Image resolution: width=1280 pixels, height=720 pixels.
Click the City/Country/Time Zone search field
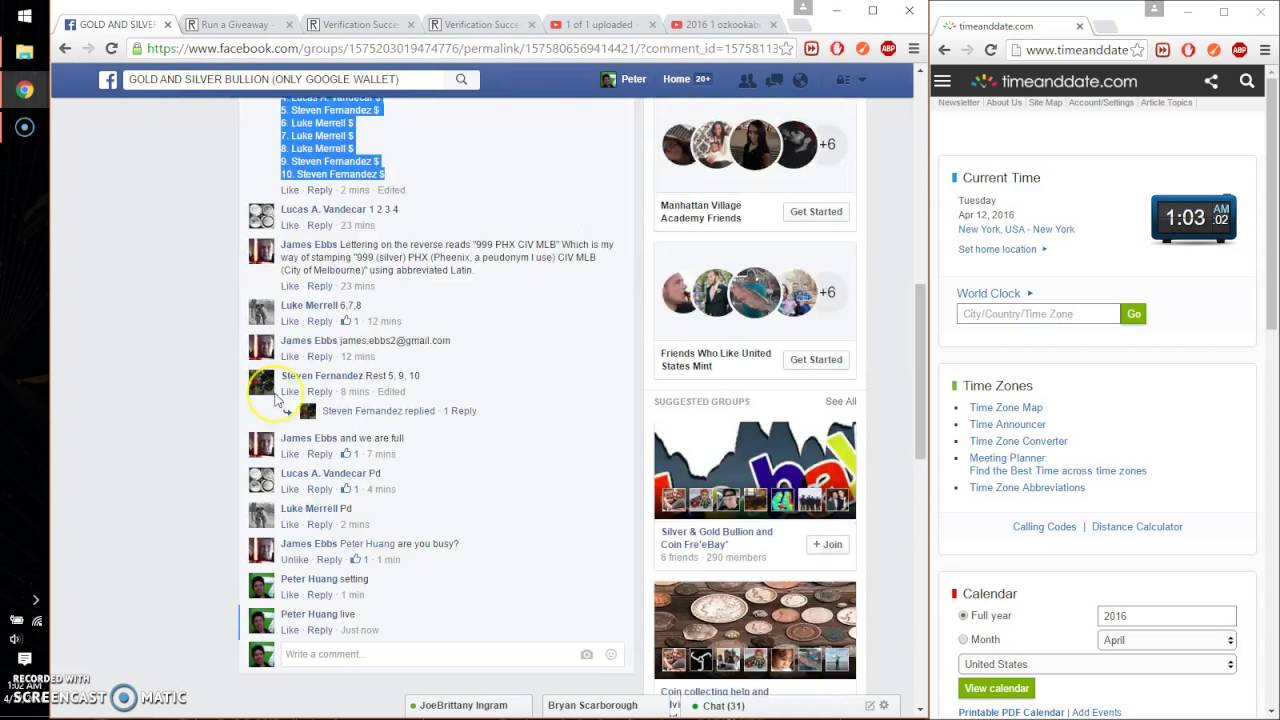1038,314
